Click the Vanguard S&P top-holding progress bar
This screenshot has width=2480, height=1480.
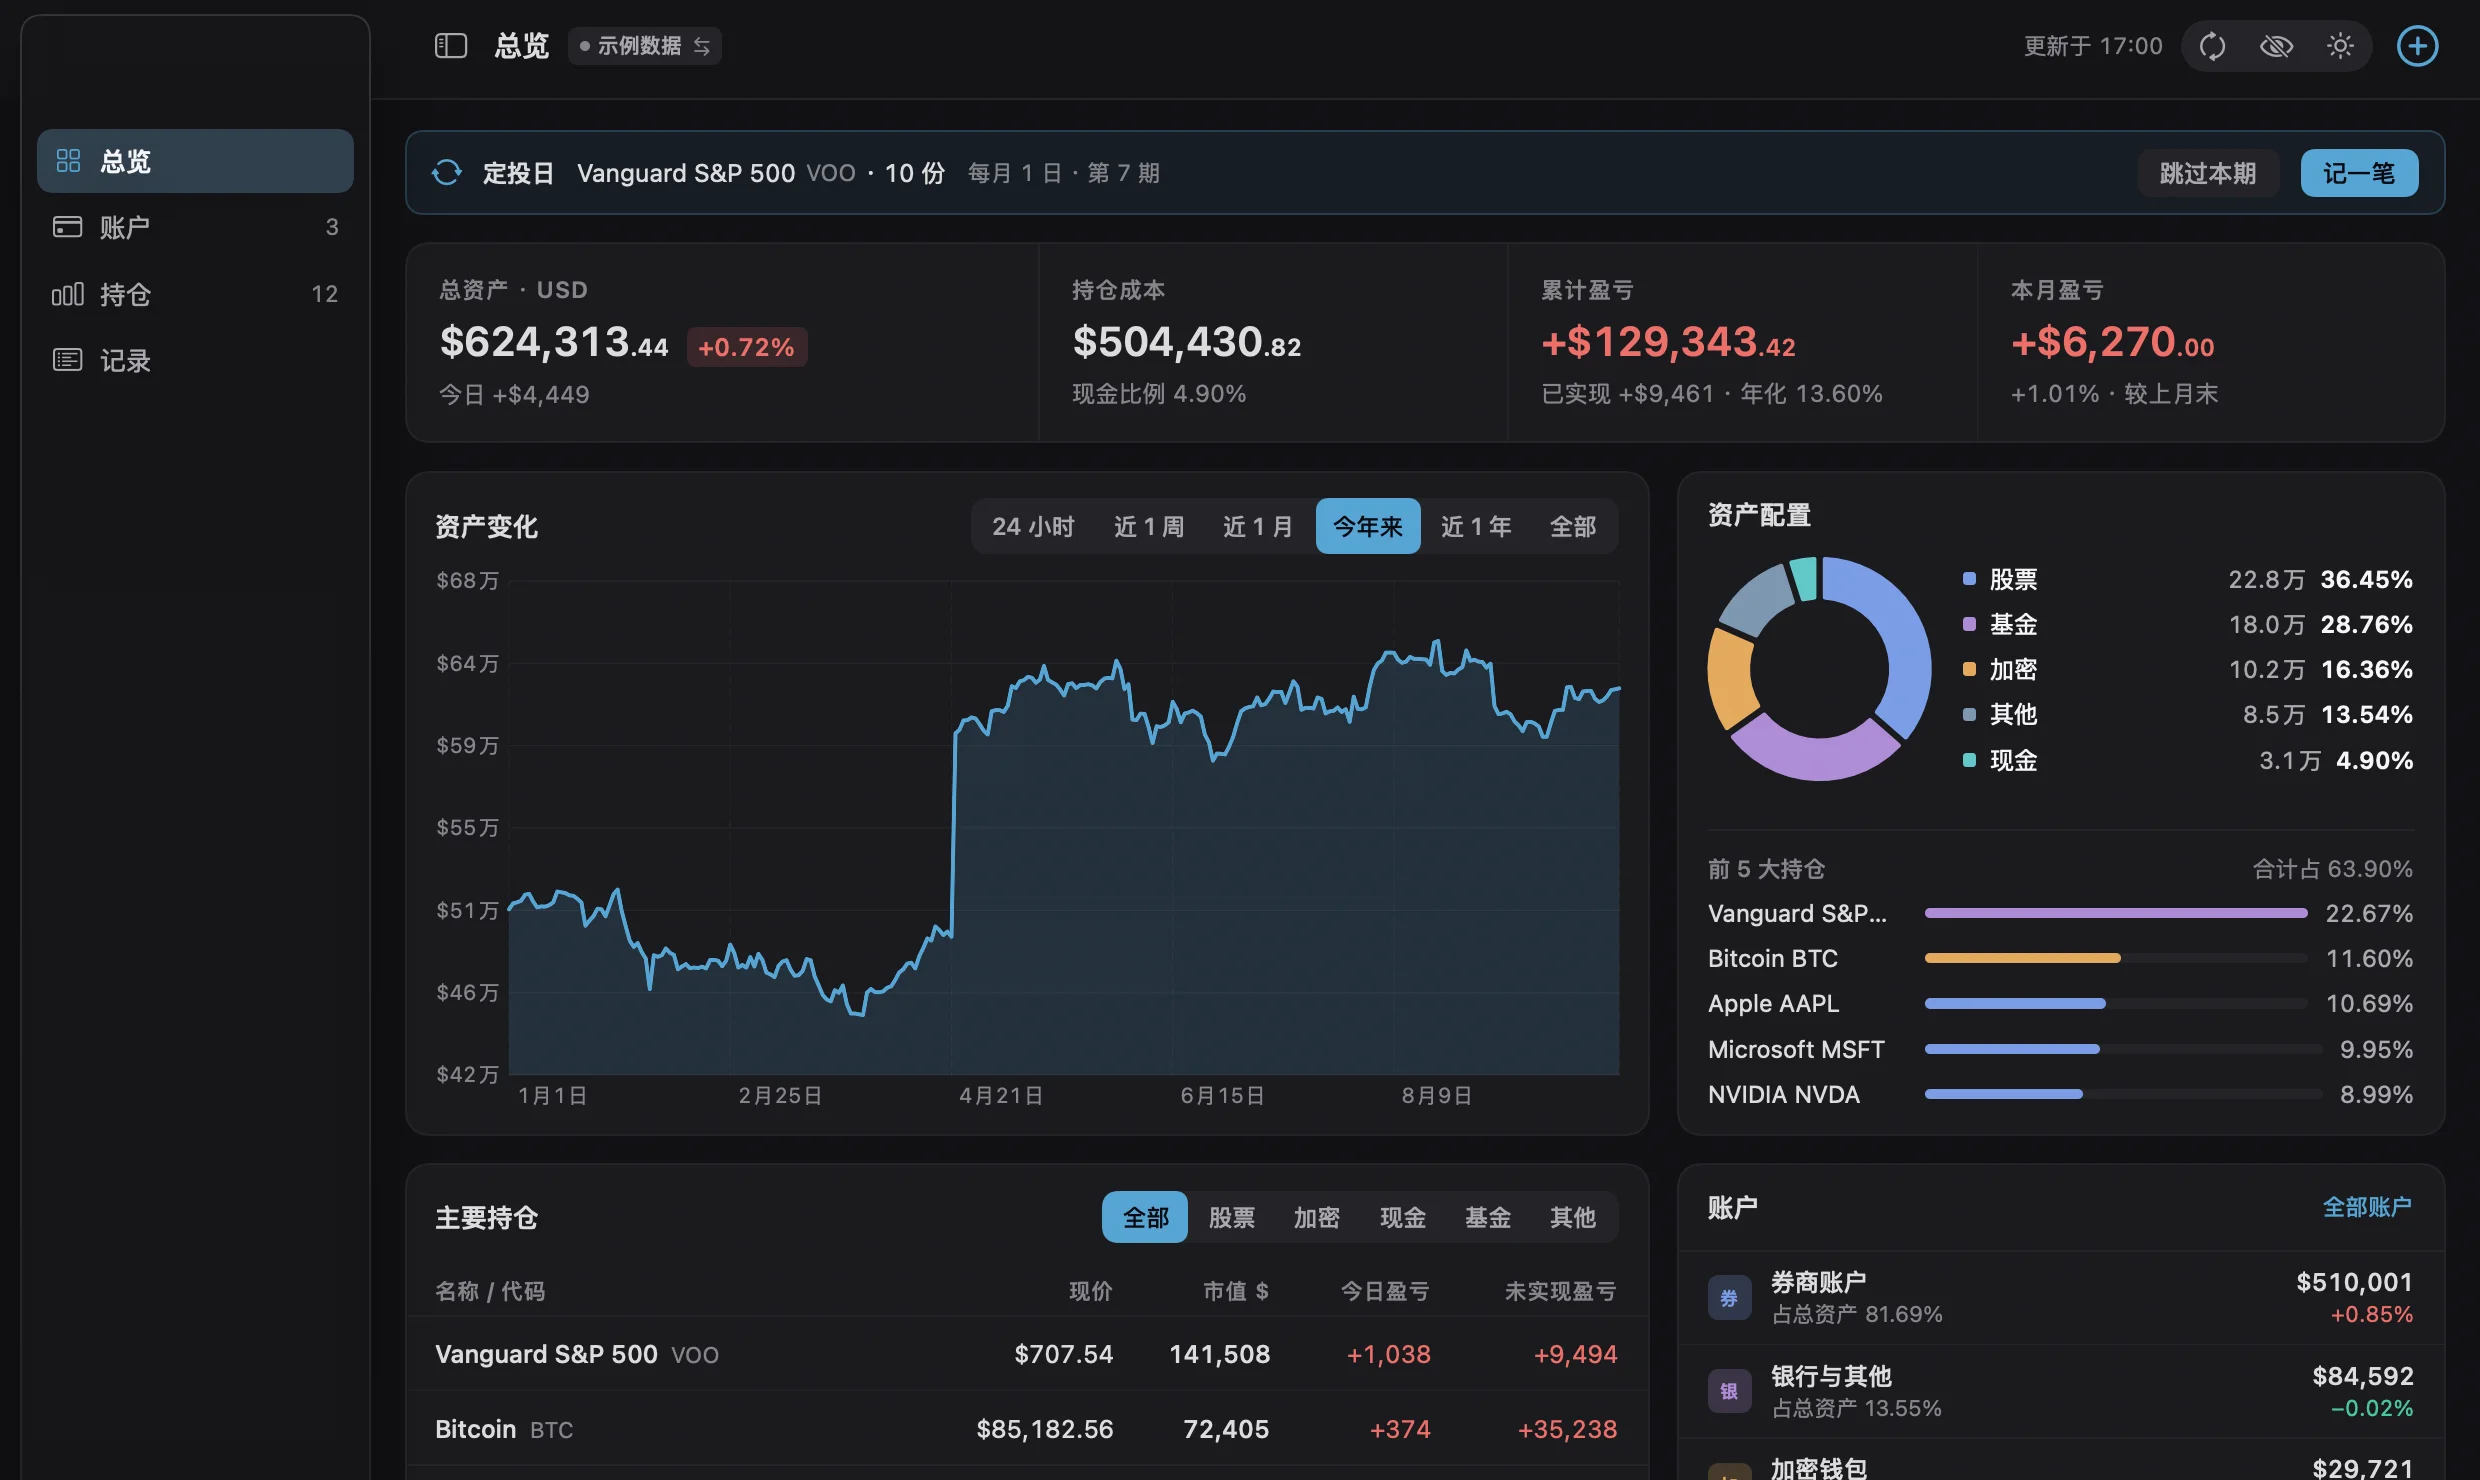coord(2116,913)
